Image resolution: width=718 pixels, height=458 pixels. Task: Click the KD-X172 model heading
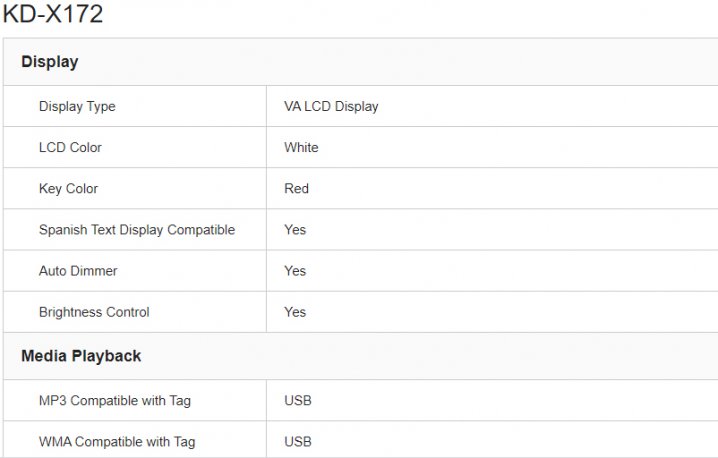(x=52, y=15)
